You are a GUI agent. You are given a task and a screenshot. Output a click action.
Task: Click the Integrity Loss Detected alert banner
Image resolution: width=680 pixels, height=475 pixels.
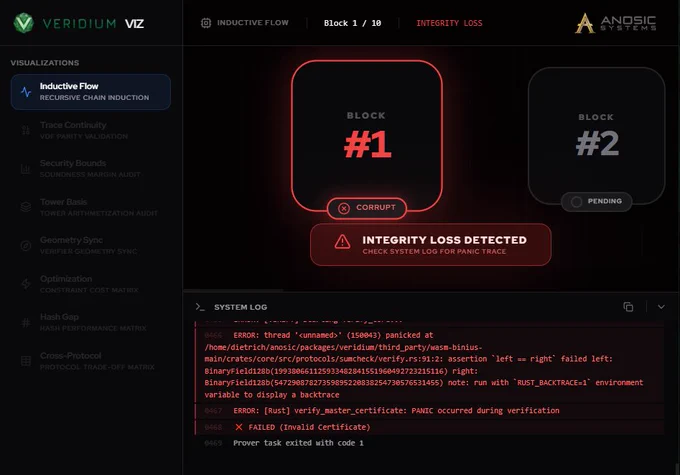click(x=431, y=245)
